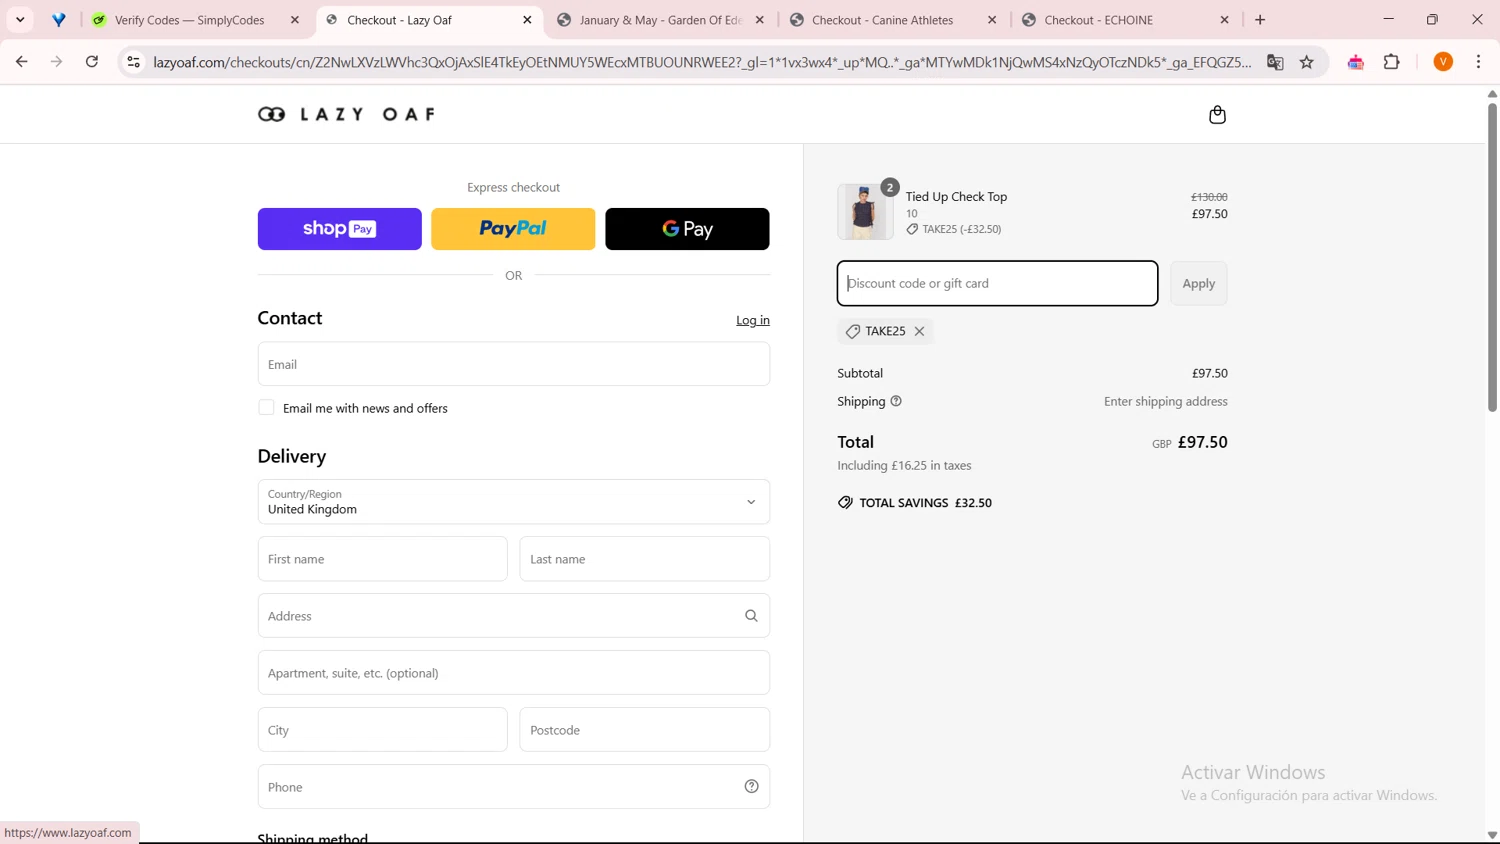The image size is (1500, 844).
Task: Click the Apartment, suite field
Action: (x=513, y=673)
